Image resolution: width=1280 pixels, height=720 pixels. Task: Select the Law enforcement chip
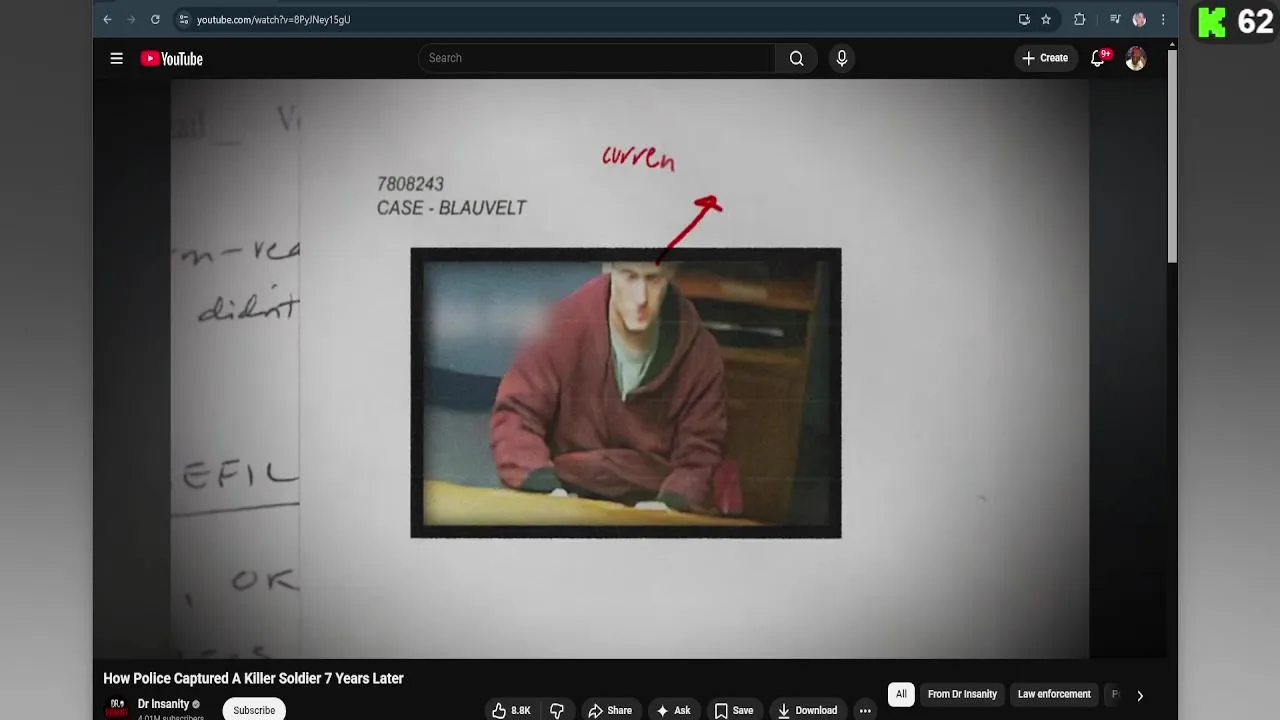1054,694
